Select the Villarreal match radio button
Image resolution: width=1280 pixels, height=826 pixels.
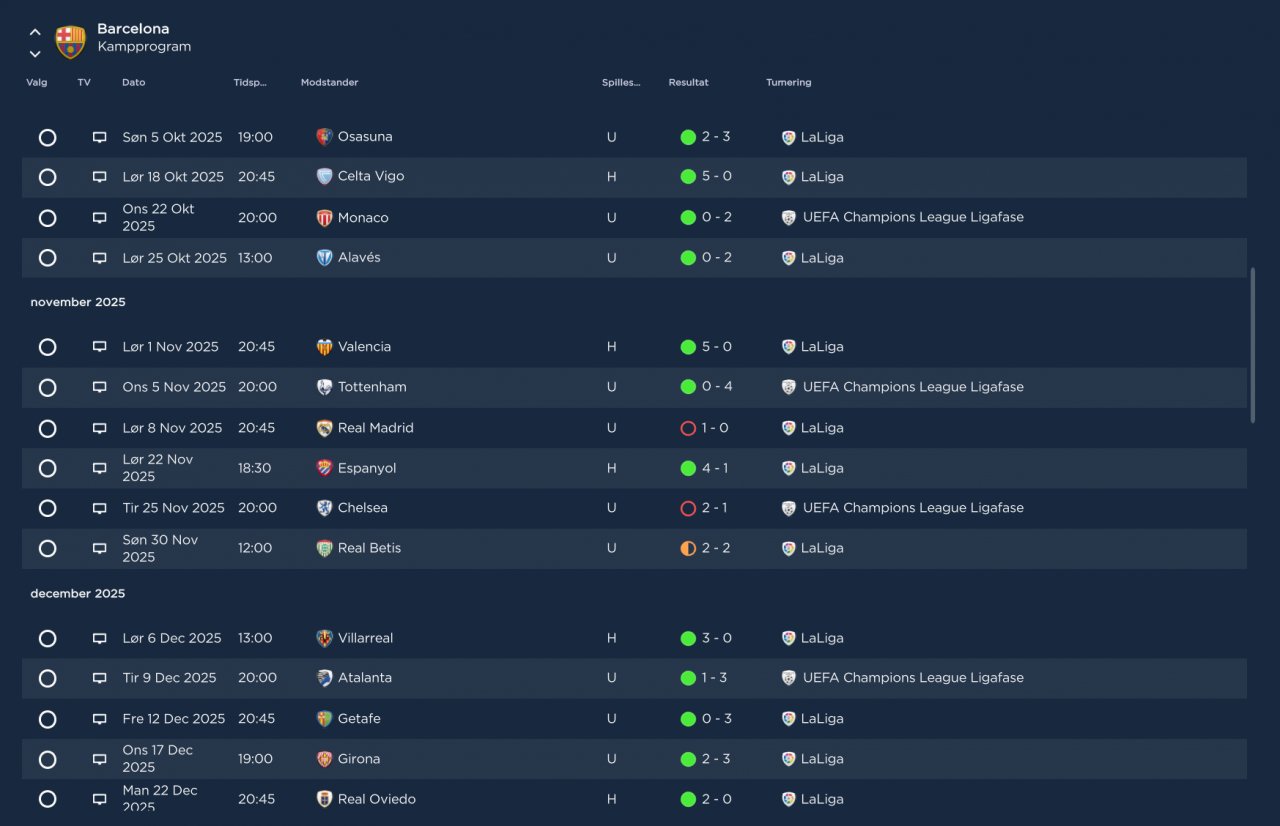click(47, 638)
